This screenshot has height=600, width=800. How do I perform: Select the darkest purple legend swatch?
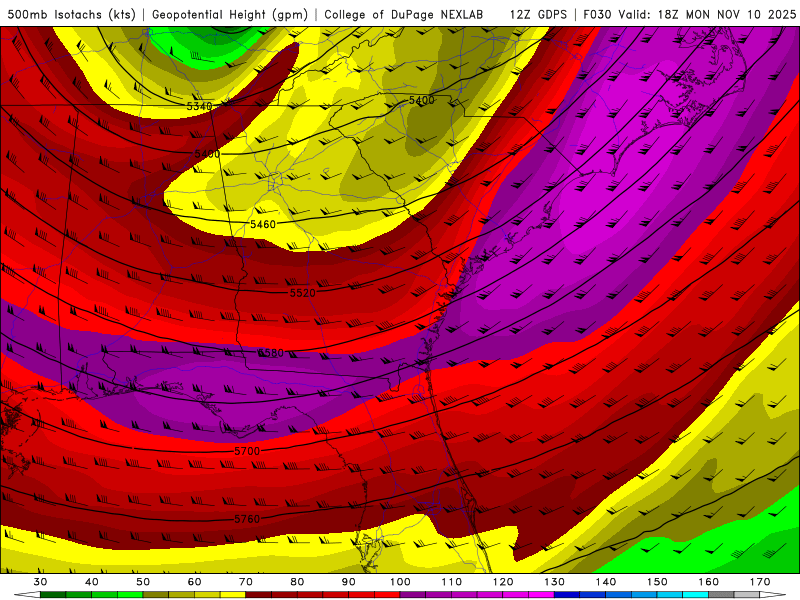point(413,595)
